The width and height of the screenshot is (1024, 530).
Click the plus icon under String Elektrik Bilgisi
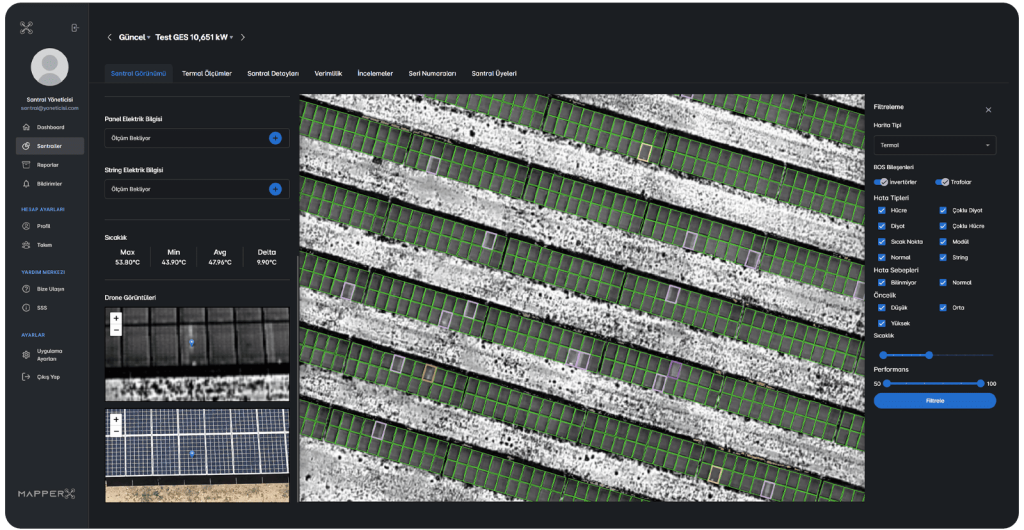tap(275, 188)
